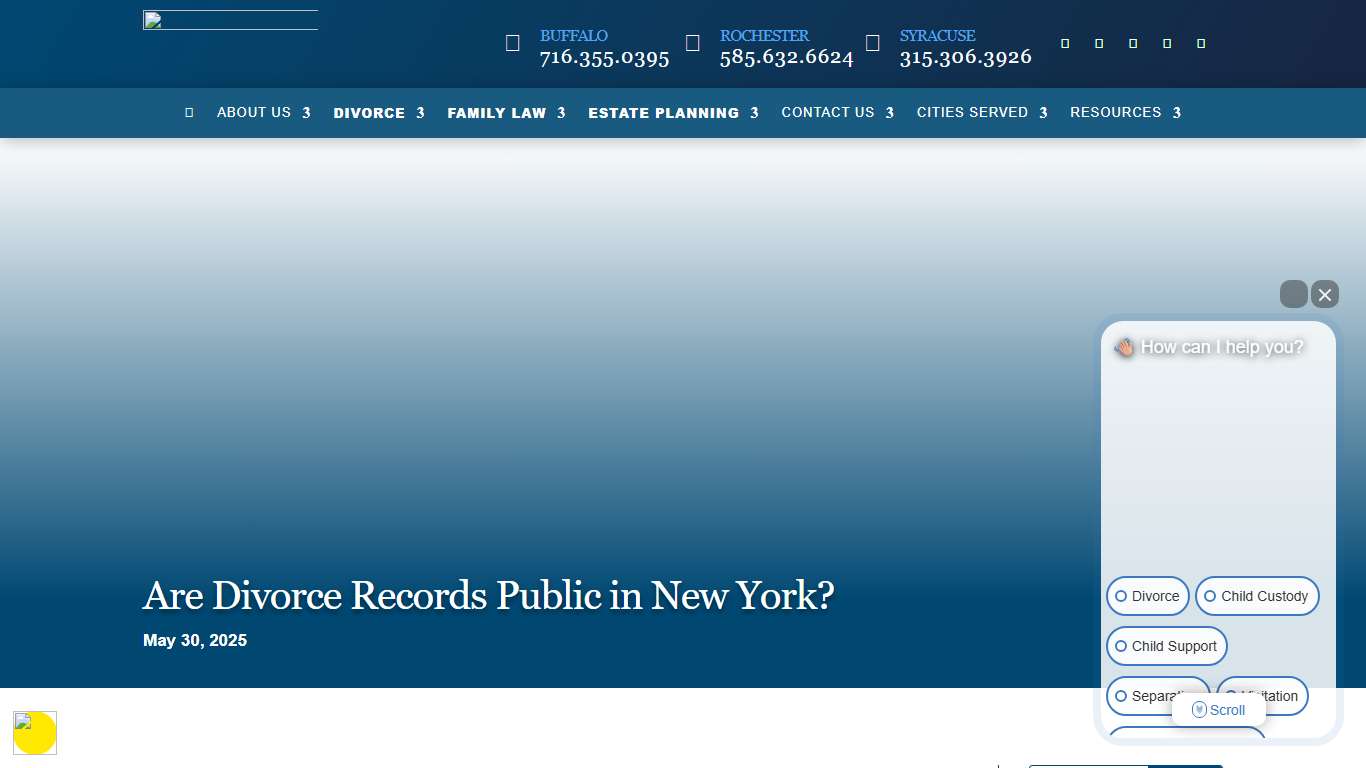Expand the DIVORCE navigation dropdown

click(x=379, y=112)
